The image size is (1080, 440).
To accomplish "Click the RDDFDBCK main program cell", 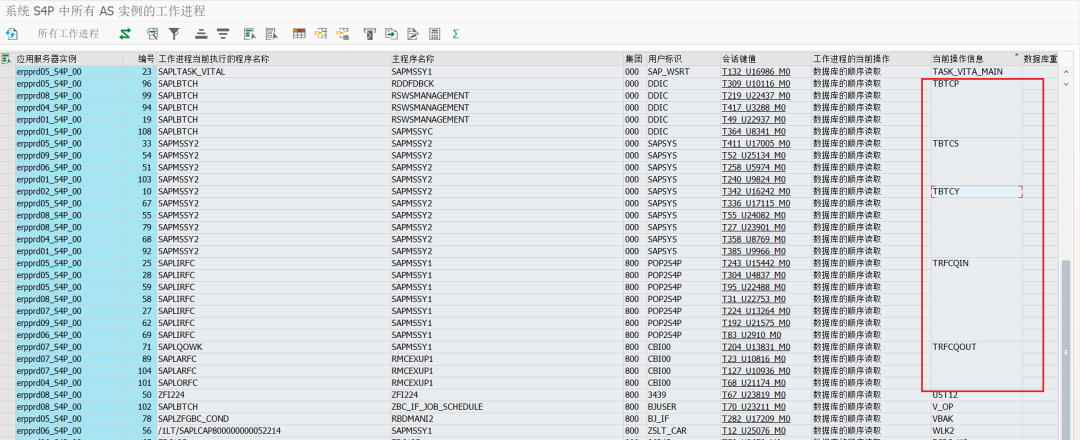I will pos(506,83).
